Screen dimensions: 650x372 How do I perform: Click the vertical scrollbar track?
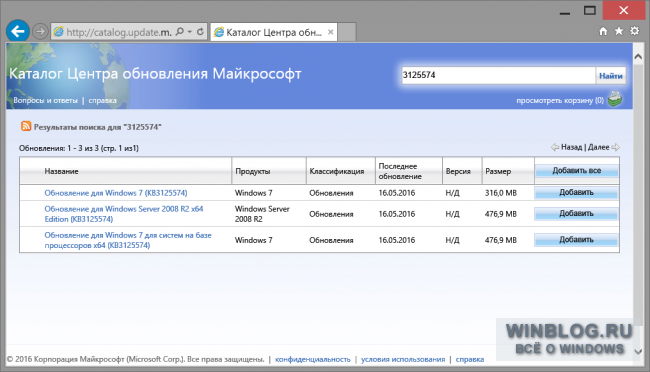point(638,203)
